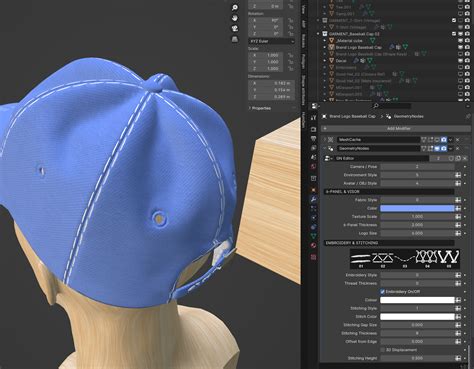Collapse the GeometryNodes modifier panel
The height and width of the screenshot is (369, 474).
tap(324, 148)
